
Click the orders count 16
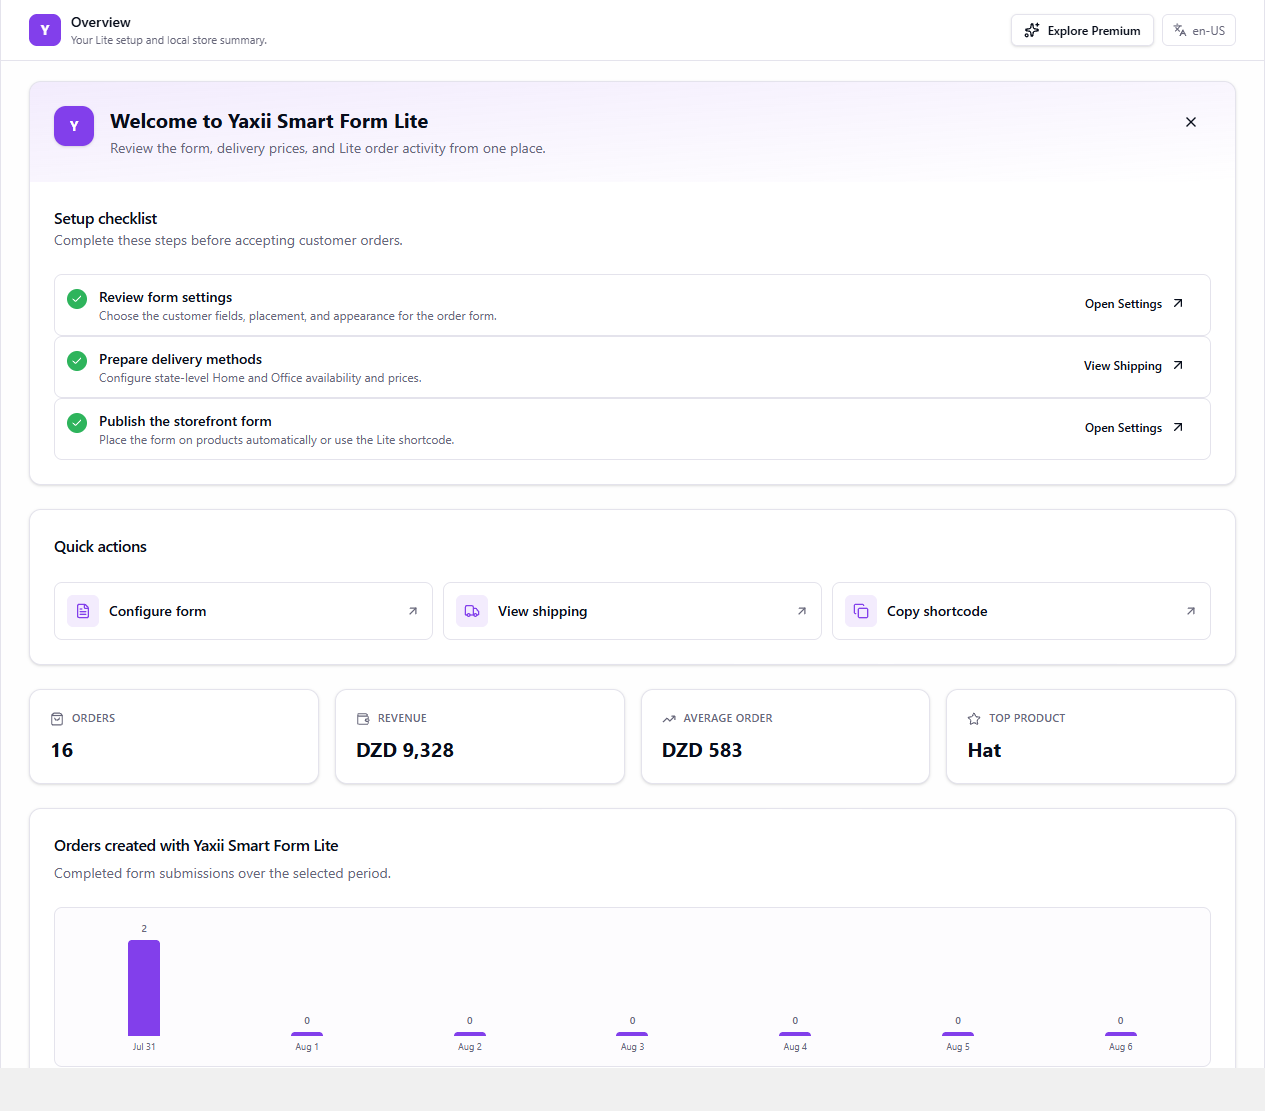click(62, 750)
